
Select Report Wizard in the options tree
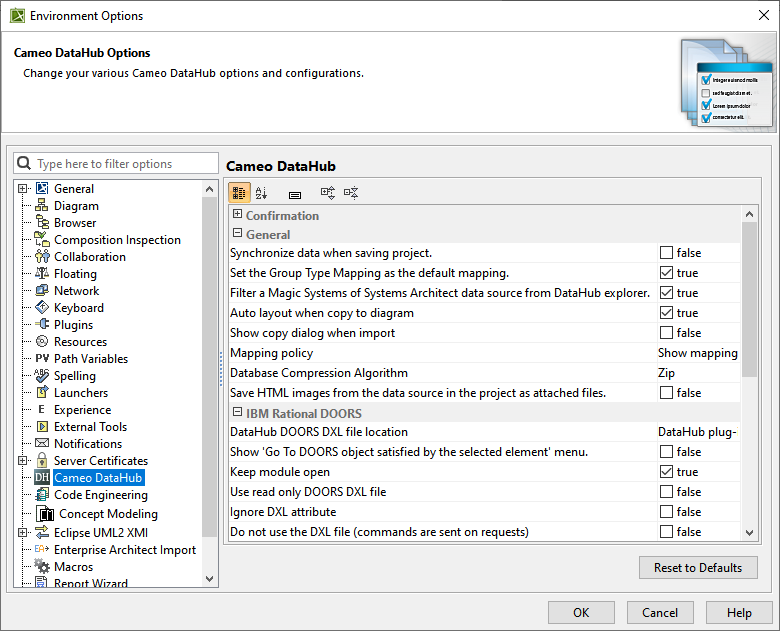pos(91,582)
